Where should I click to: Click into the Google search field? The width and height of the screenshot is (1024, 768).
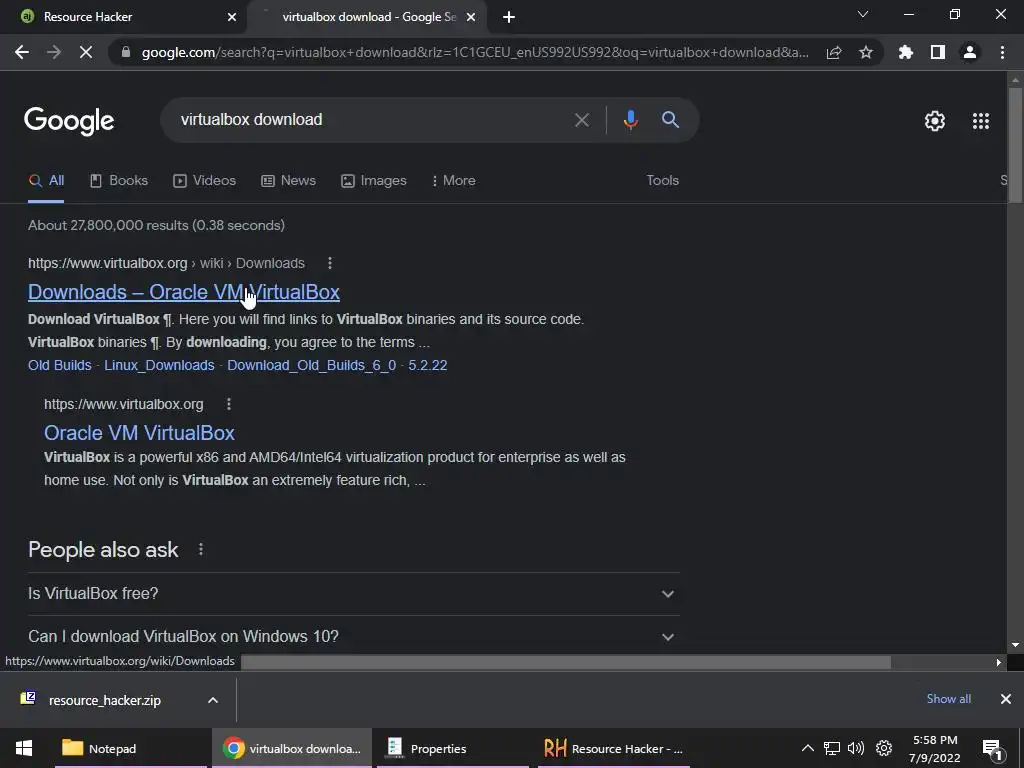pos(372,120)
